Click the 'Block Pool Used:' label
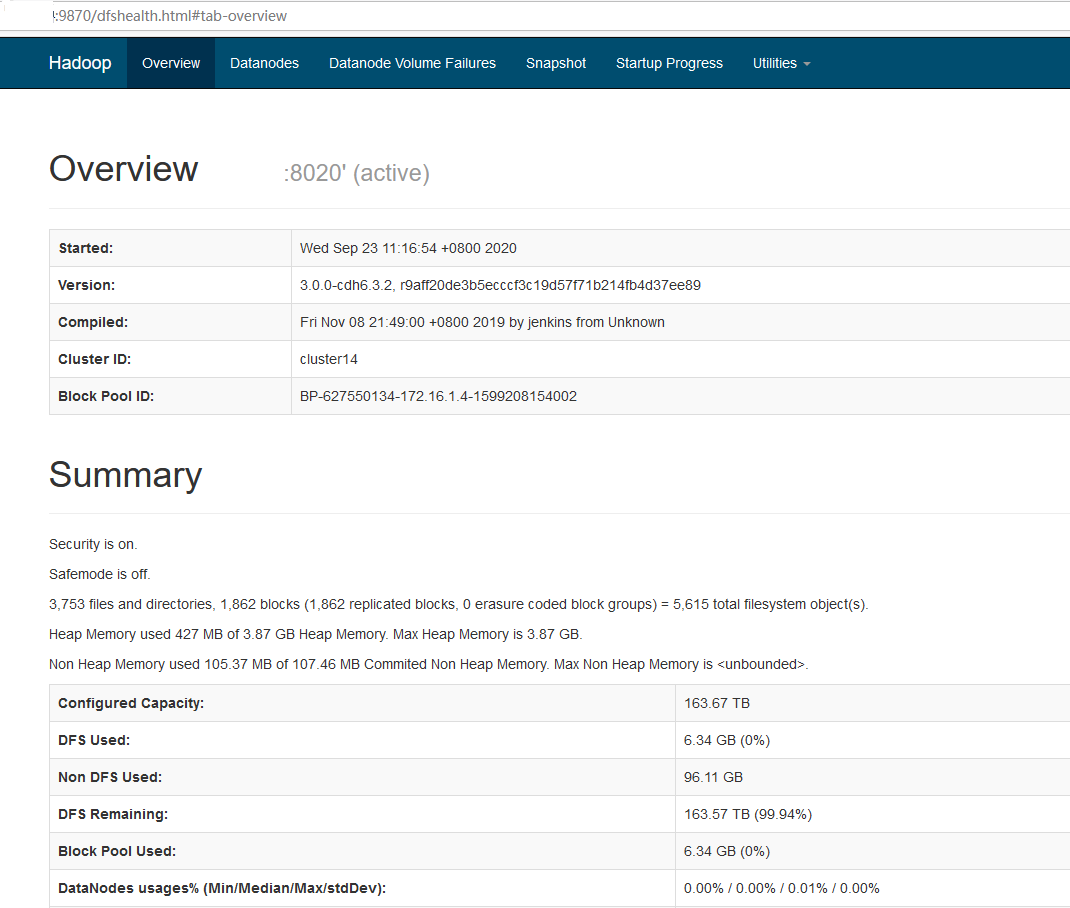 click(117, 851)
